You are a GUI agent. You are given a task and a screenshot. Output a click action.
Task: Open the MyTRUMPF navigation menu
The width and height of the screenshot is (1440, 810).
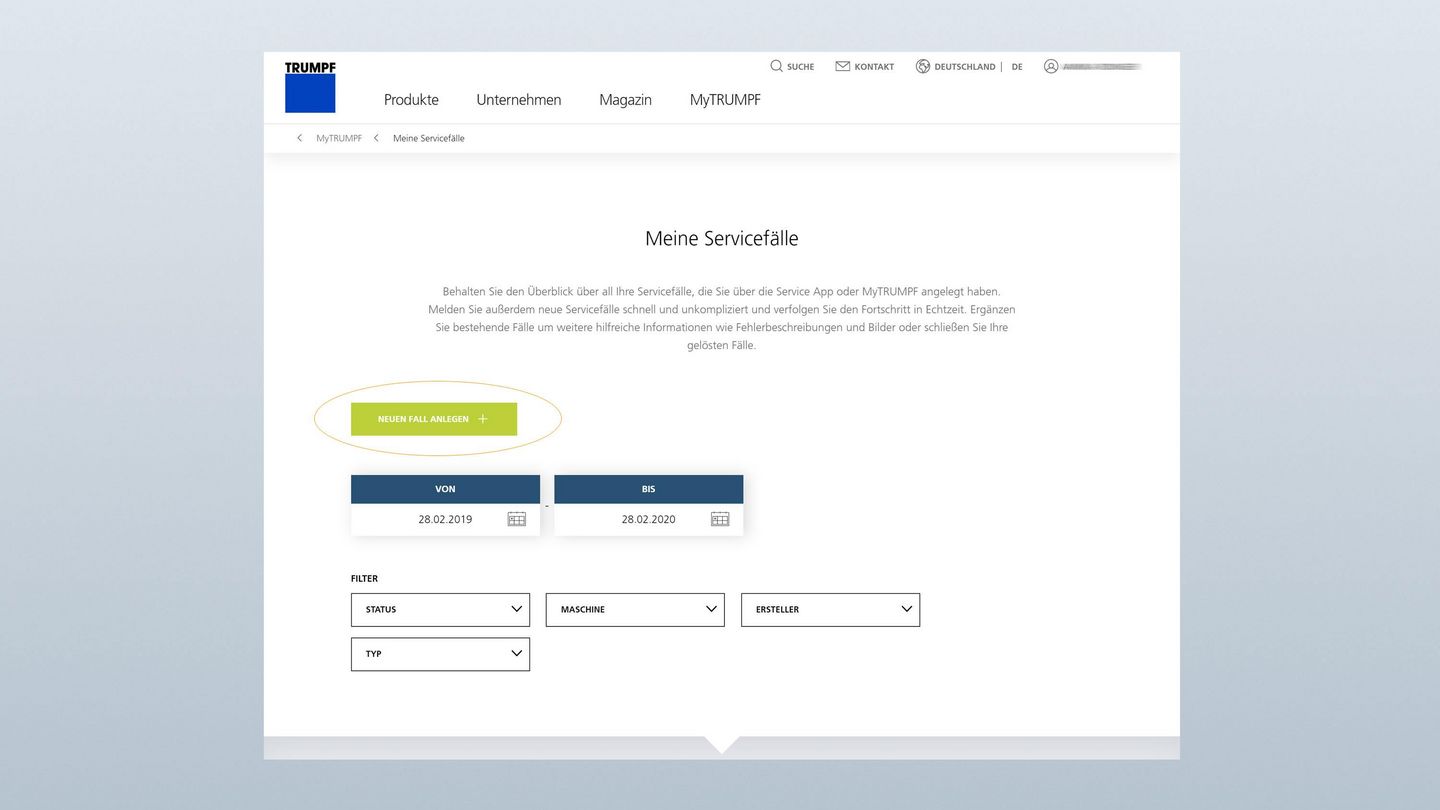(725, 100)
